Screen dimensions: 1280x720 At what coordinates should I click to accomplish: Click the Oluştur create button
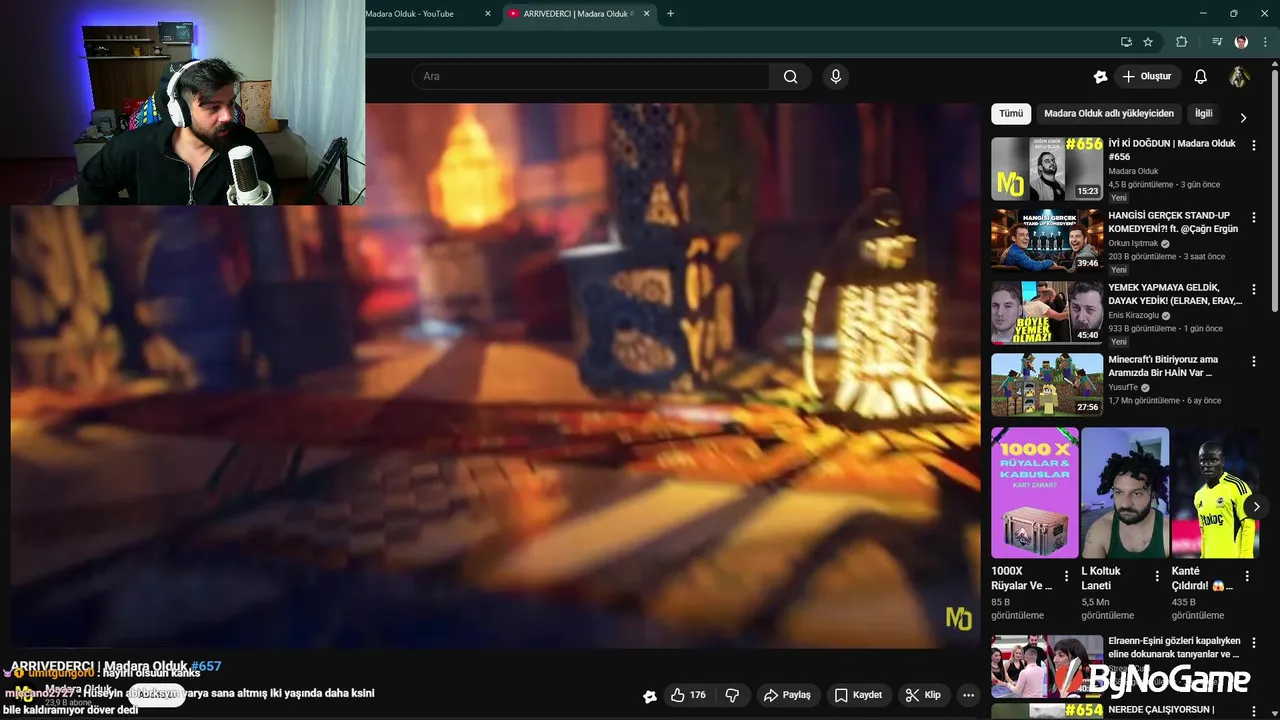point(1147,77)
